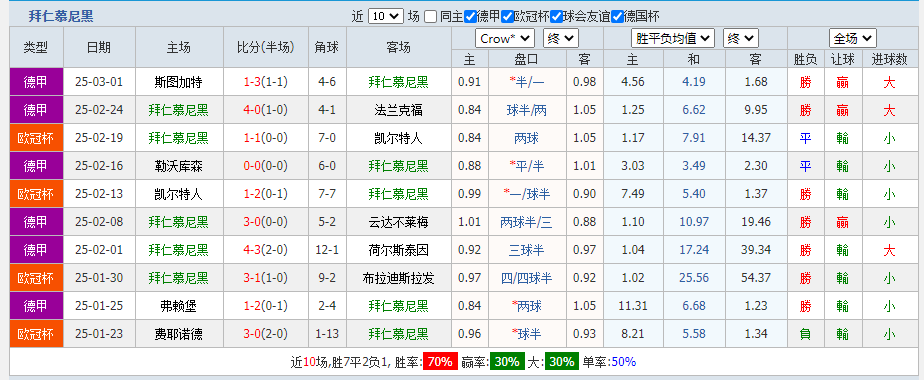Click the green 30% 大 badge
924x380 pixels.
562,362
